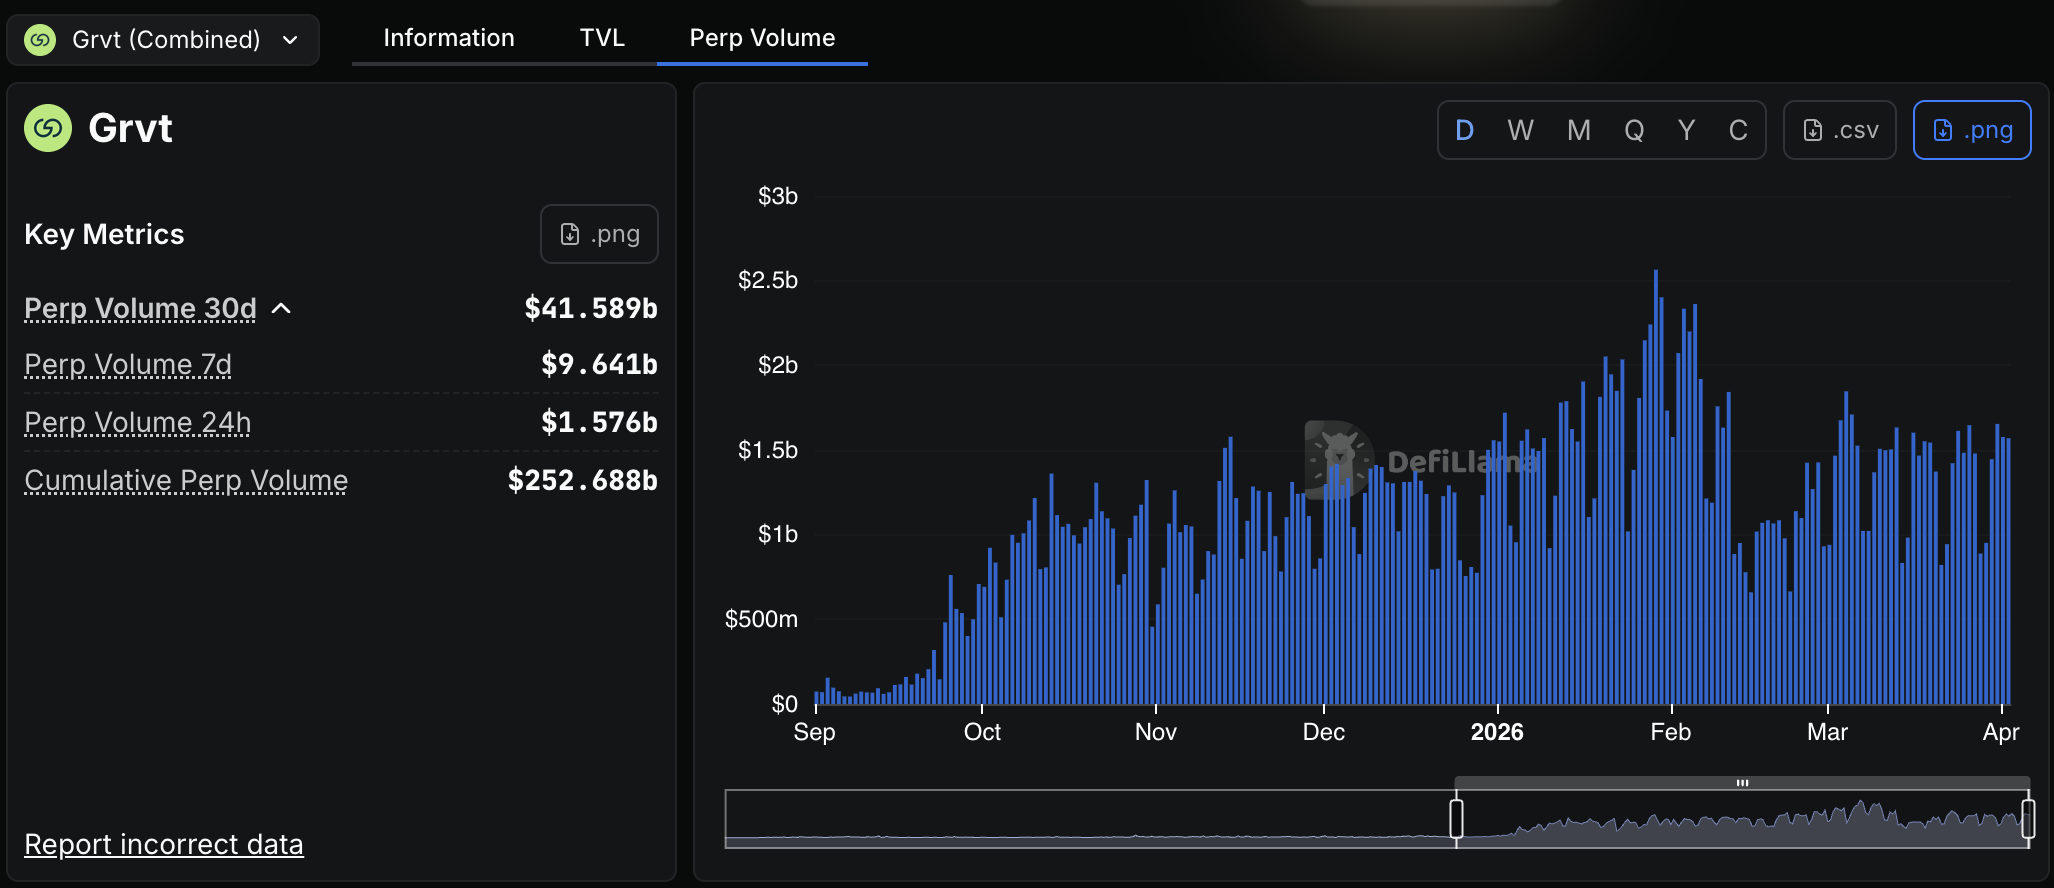The width and height of the screenshot is (2054, 888).
Task: Click the $9.641b value
Action: [599, 364]
